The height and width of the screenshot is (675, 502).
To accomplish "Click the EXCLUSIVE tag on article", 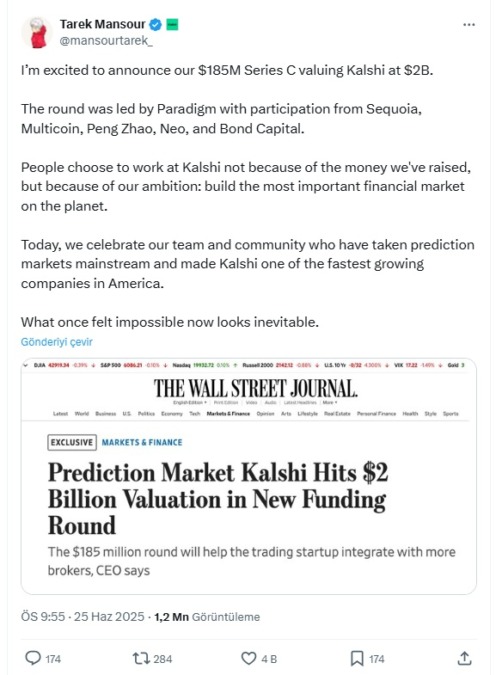I will [72, 442].
